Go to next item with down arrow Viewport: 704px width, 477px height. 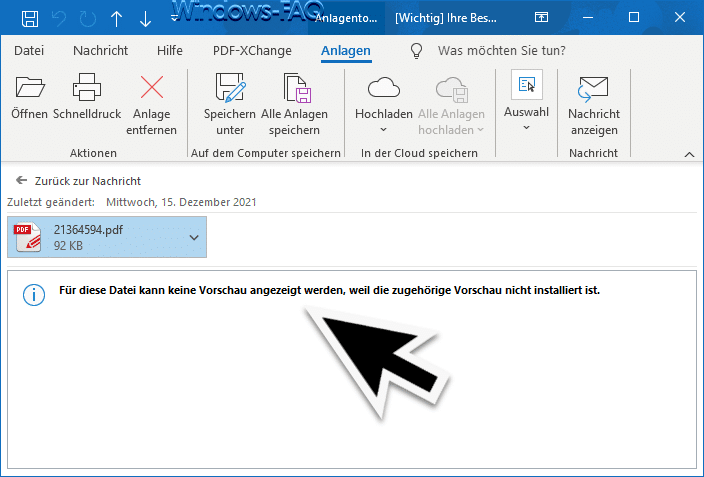point(146,18)
